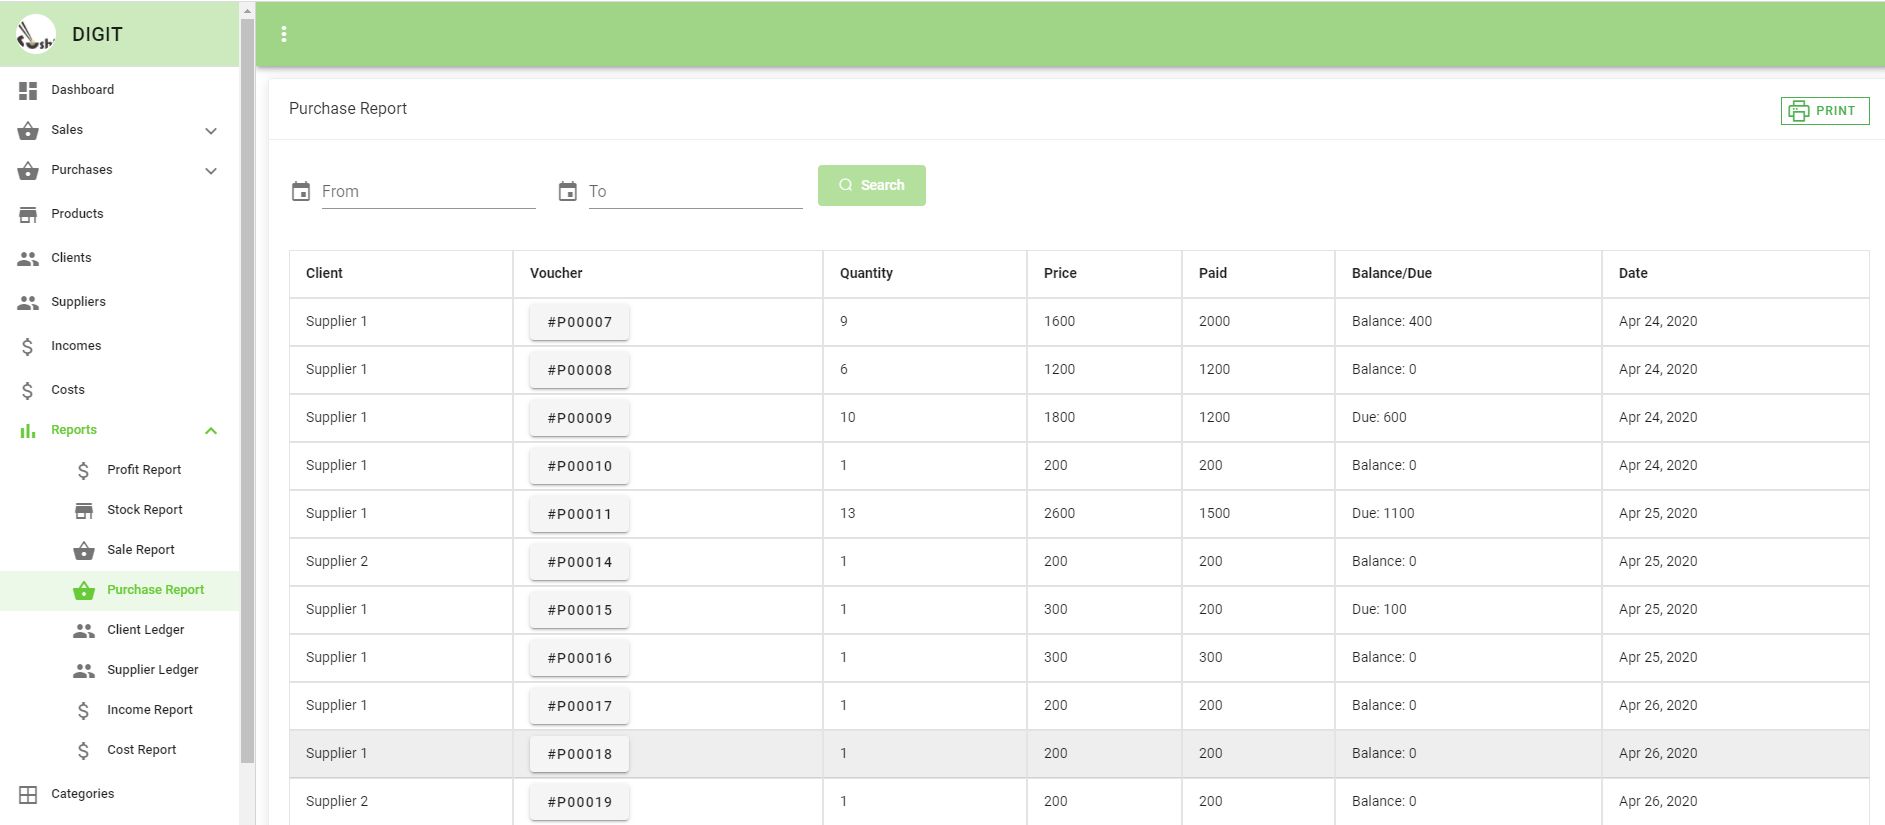The width and height of the screenshot is (1885, 825).
Task: Click the Products store icon
Action: [28, 214]
